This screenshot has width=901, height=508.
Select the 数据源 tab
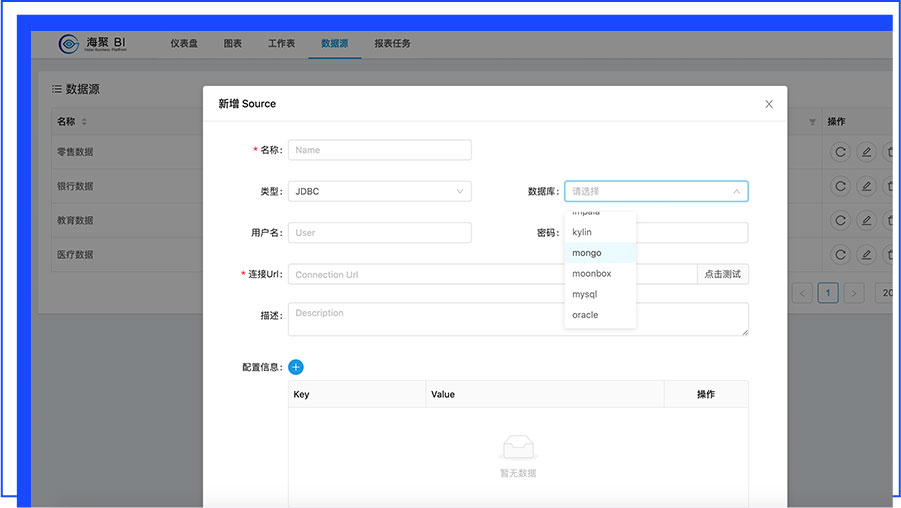(x=334, y=44)
